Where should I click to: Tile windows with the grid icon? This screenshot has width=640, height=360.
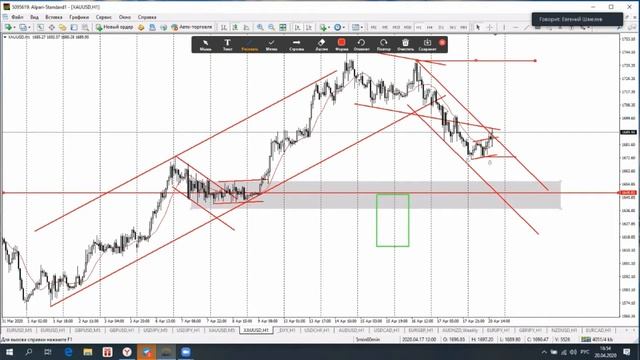(x=282, y=27)
